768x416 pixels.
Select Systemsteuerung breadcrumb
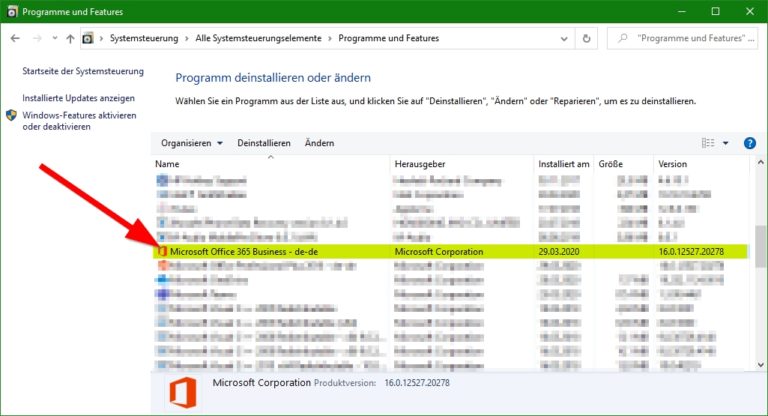tap(144, 38)
